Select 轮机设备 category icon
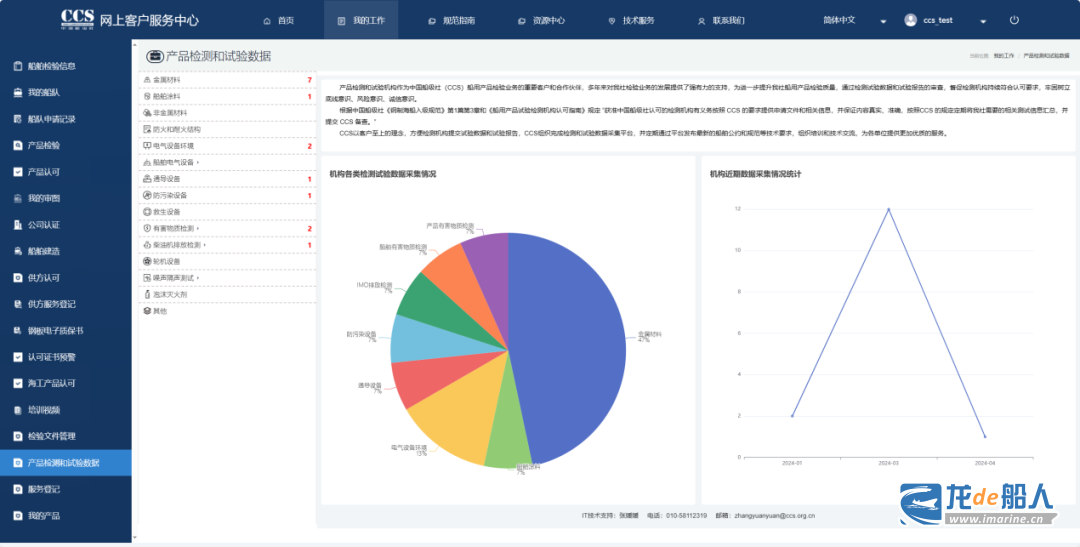The height and width of the screenshot is (547, 1080). [147, 261]
